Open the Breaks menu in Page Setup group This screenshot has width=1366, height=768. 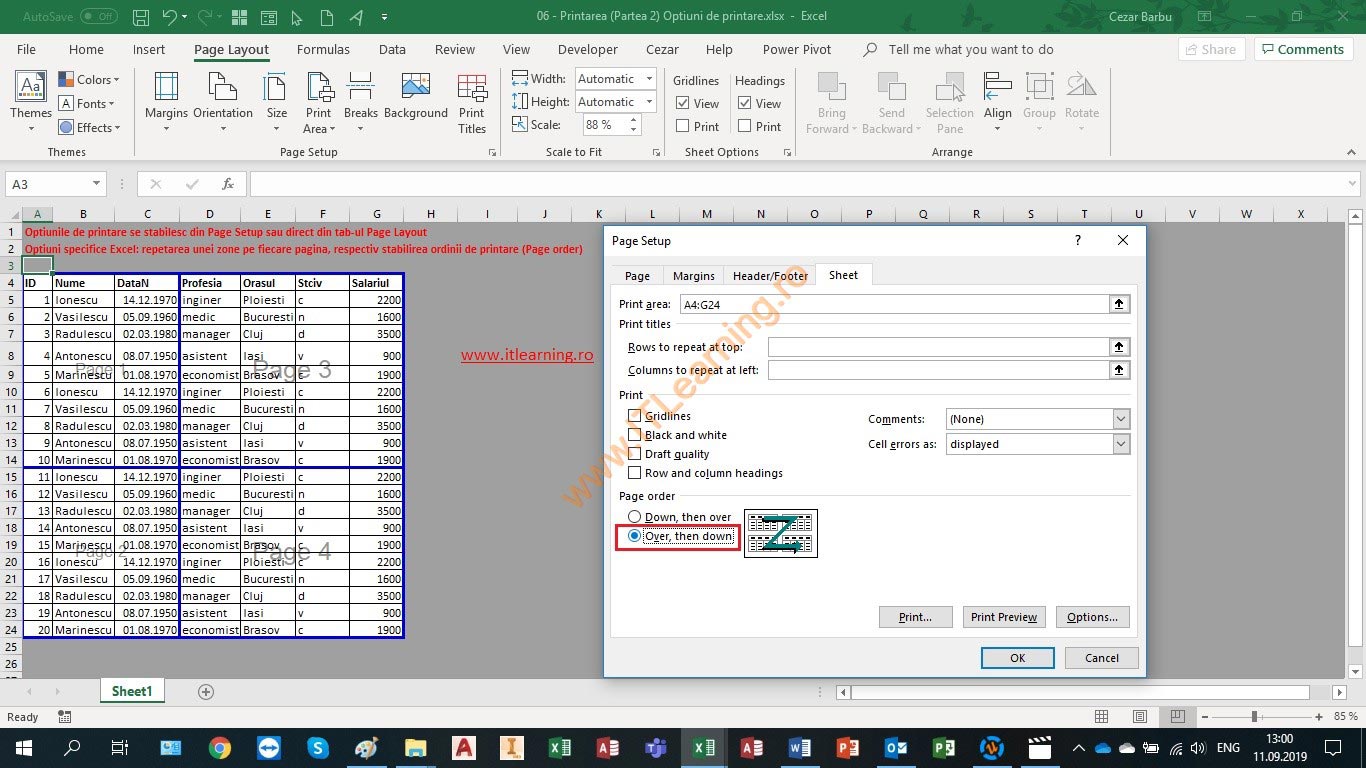pos(361,103)
